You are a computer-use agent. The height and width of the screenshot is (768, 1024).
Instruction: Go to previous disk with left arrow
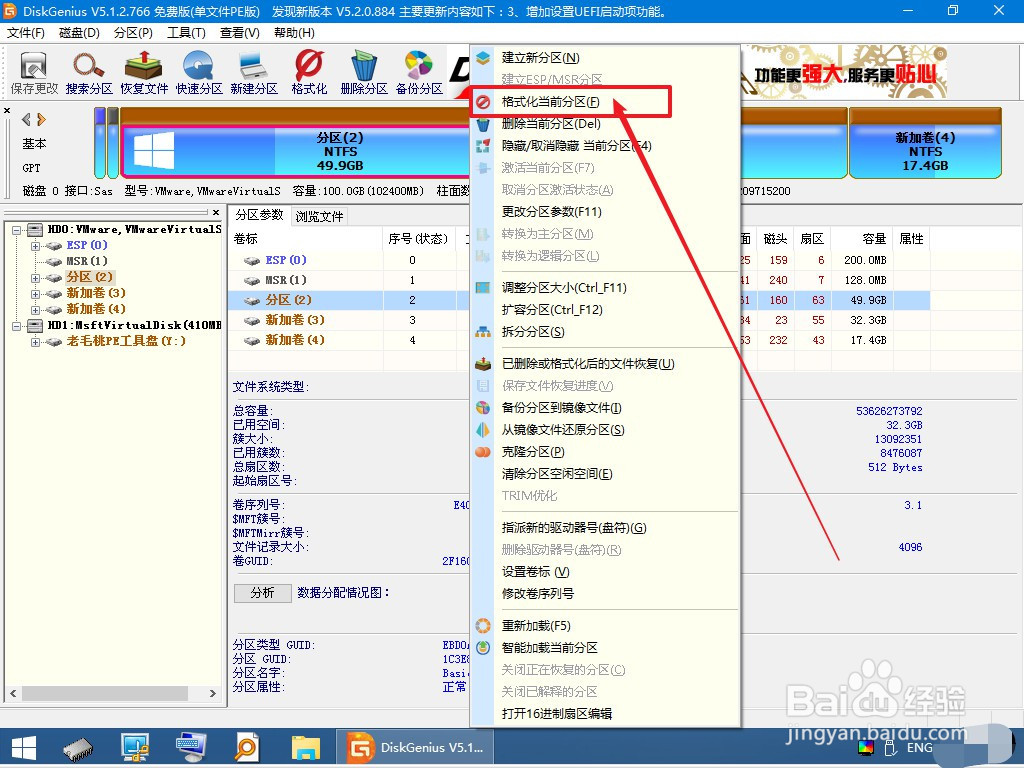pyautogui.click(x=26, y=120)
